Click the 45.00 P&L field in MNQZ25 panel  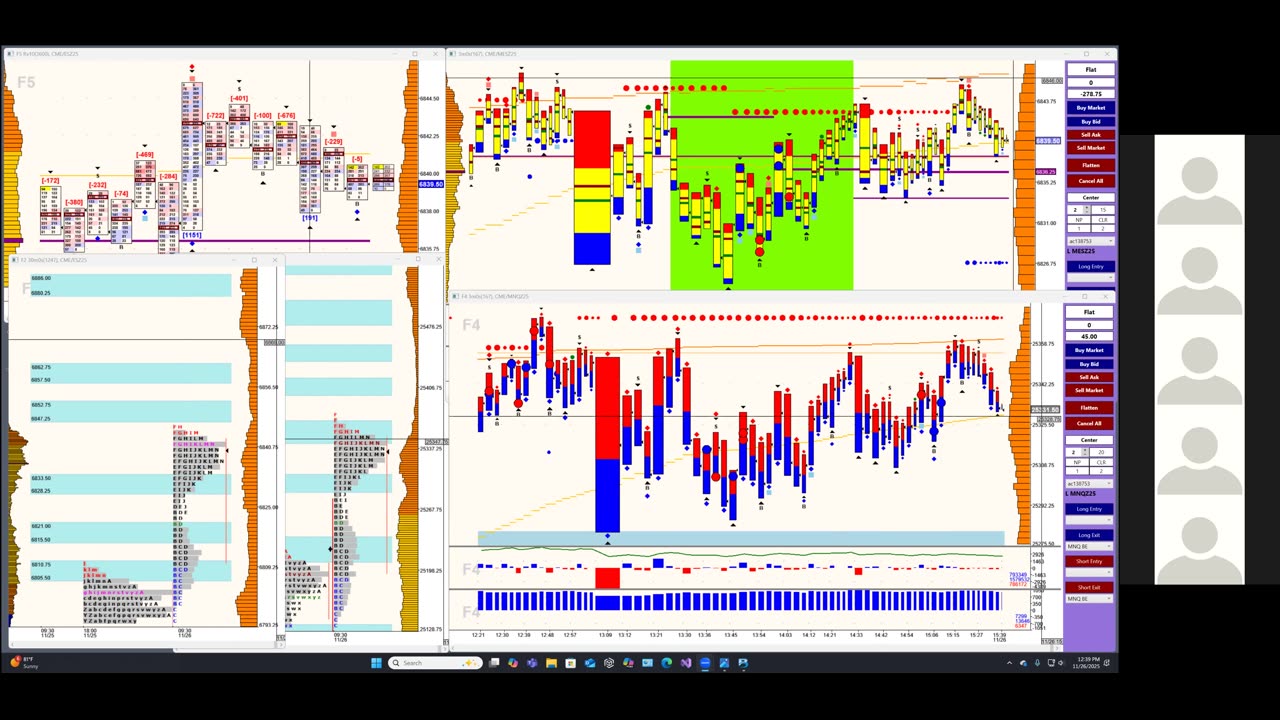(1089, 336)
